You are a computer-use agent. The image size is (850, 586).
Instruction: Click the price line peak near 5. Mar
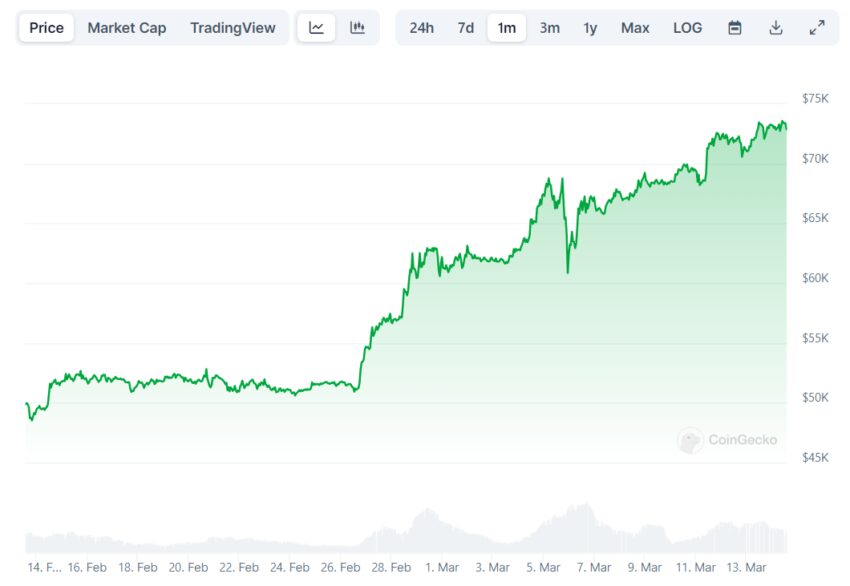(548, 180)
